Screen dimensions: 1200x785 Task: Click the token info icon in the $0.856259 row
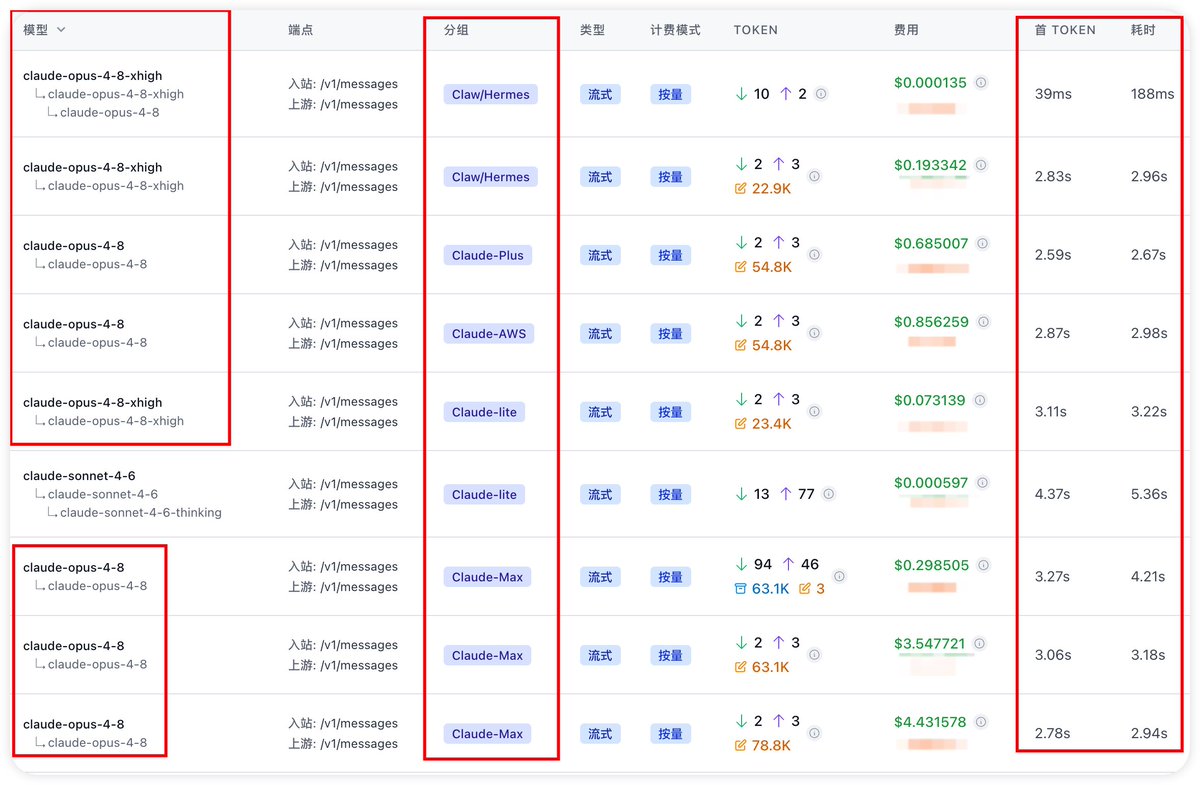click(x=814, y=333)
